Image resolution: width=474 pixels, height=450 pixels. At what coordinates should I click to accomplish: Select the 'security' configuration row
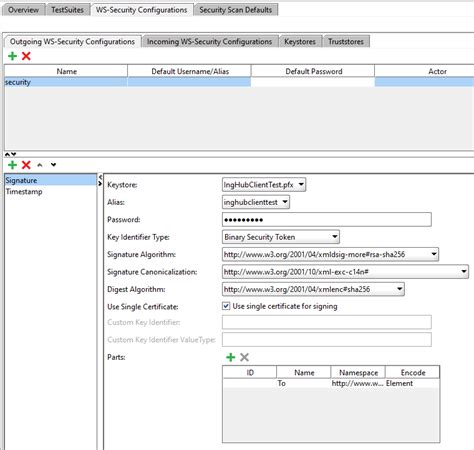(x=239, y=82)
